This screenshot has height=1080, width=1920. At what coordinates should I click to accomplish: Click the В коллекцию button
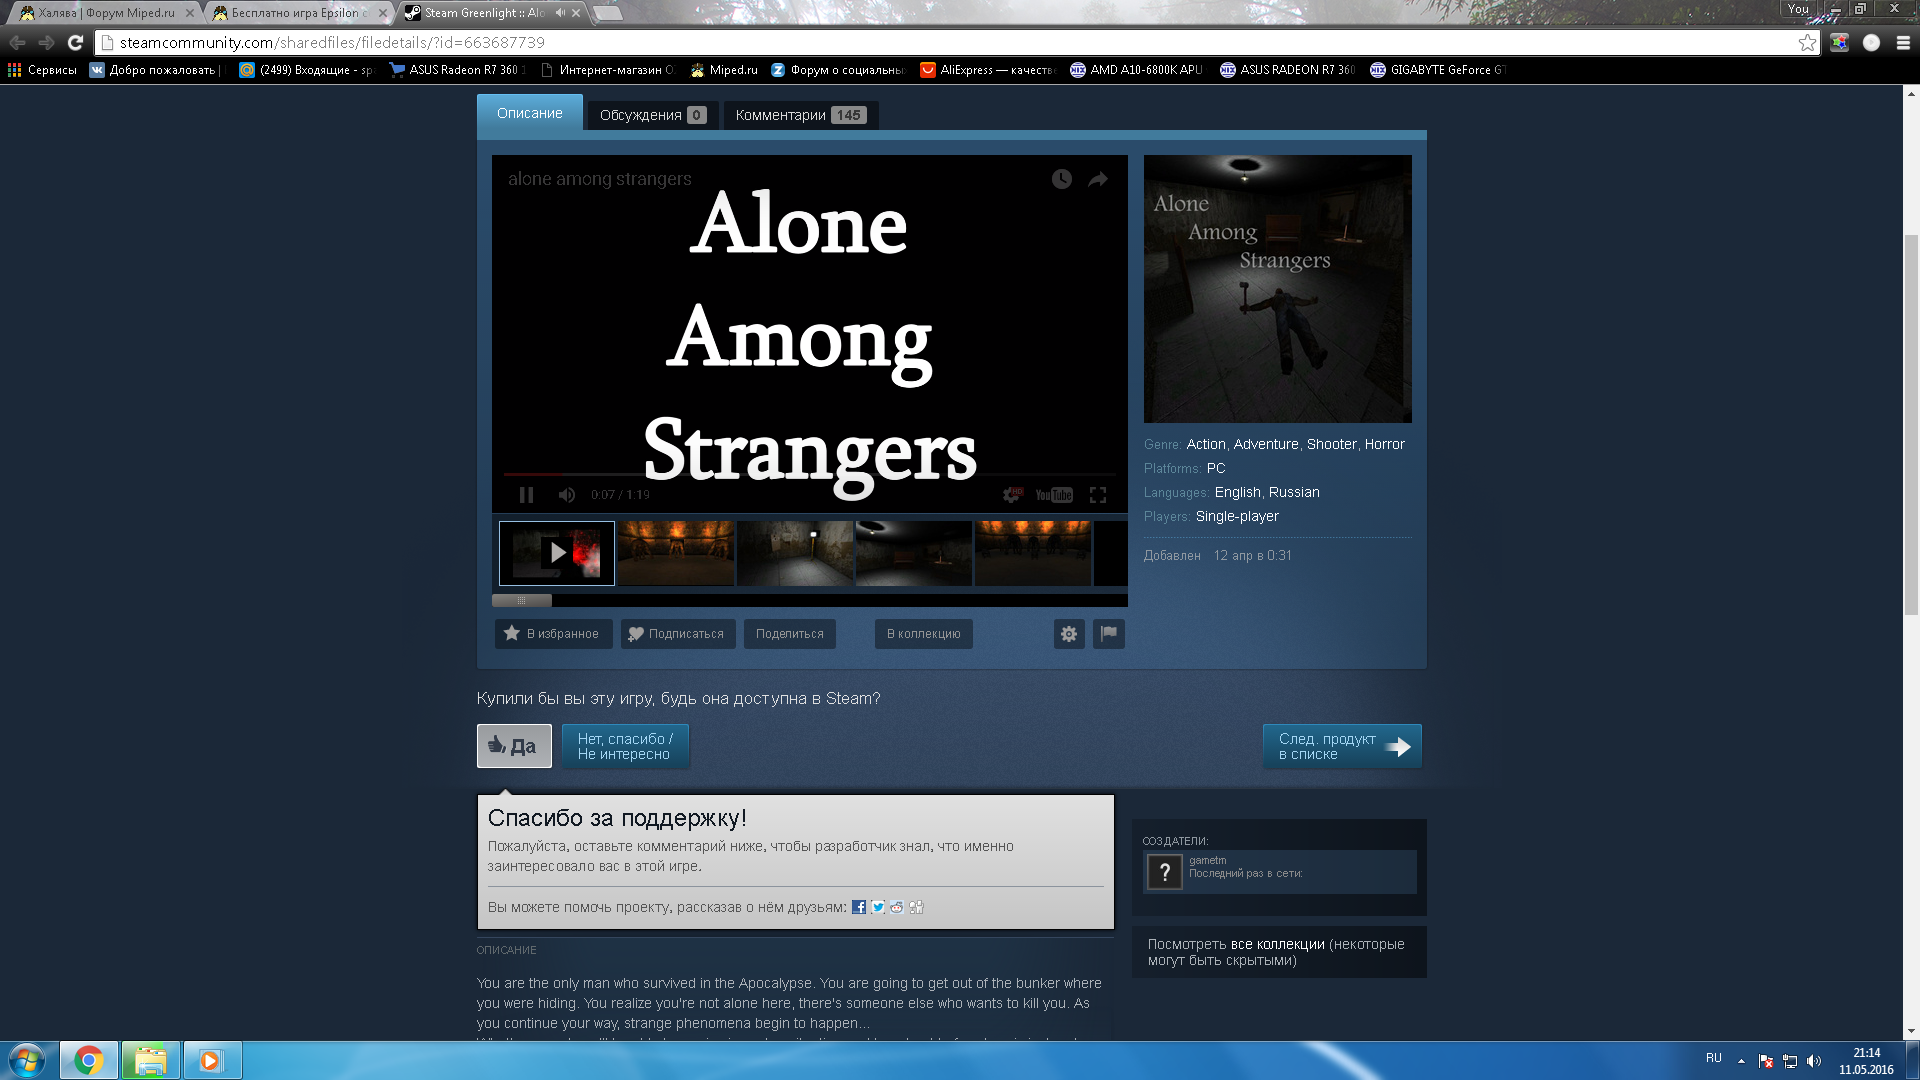pos(924,634)
